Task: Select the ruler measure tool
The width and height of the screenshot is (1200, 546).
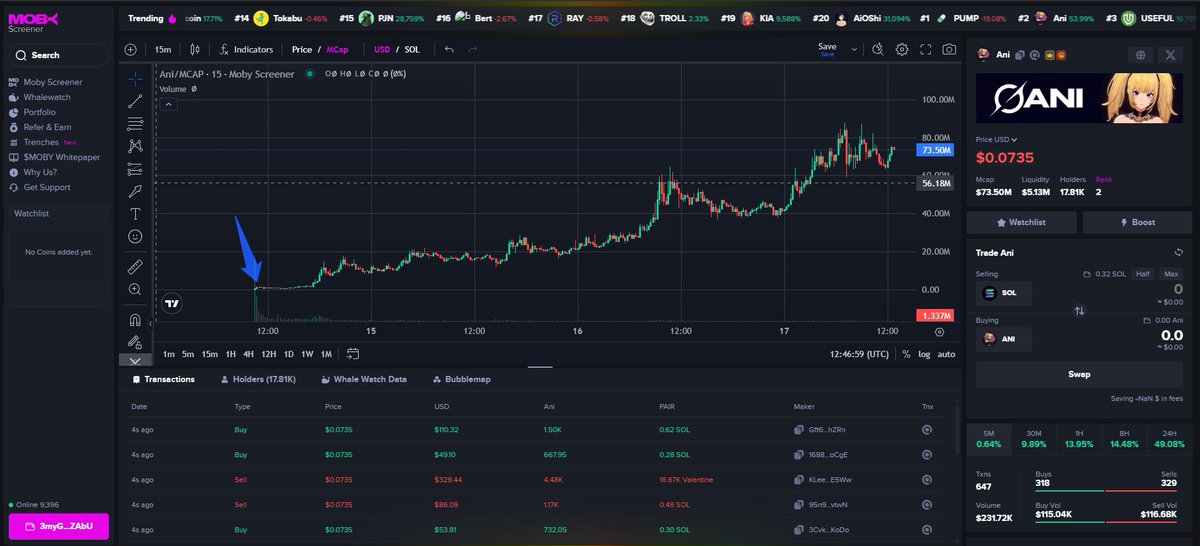Action: [x=135, y=267]
